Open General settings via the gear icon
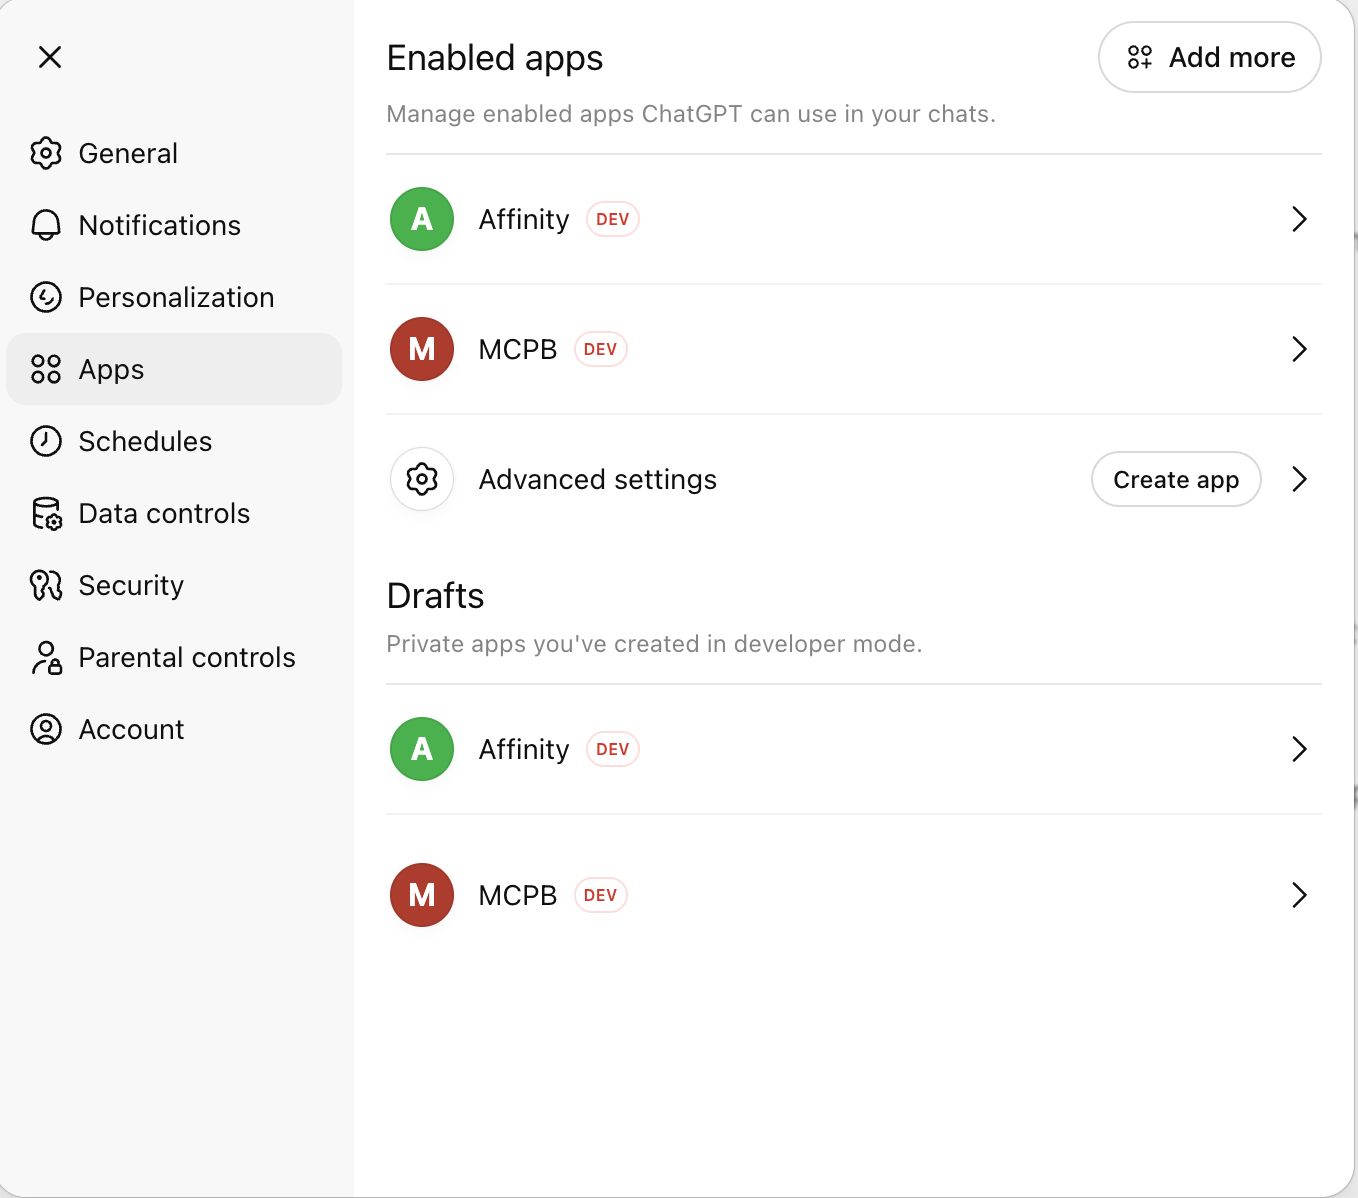The width and height of the screenshot is (1358, 1198). click(x=46, y=153)
